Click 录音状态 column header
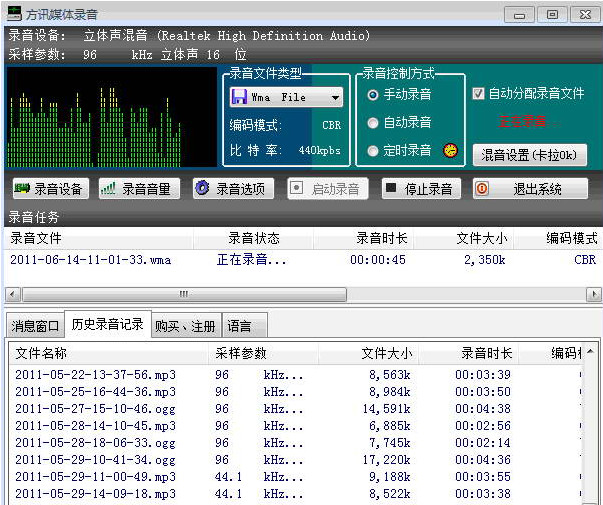 click(x=253, y=238)
